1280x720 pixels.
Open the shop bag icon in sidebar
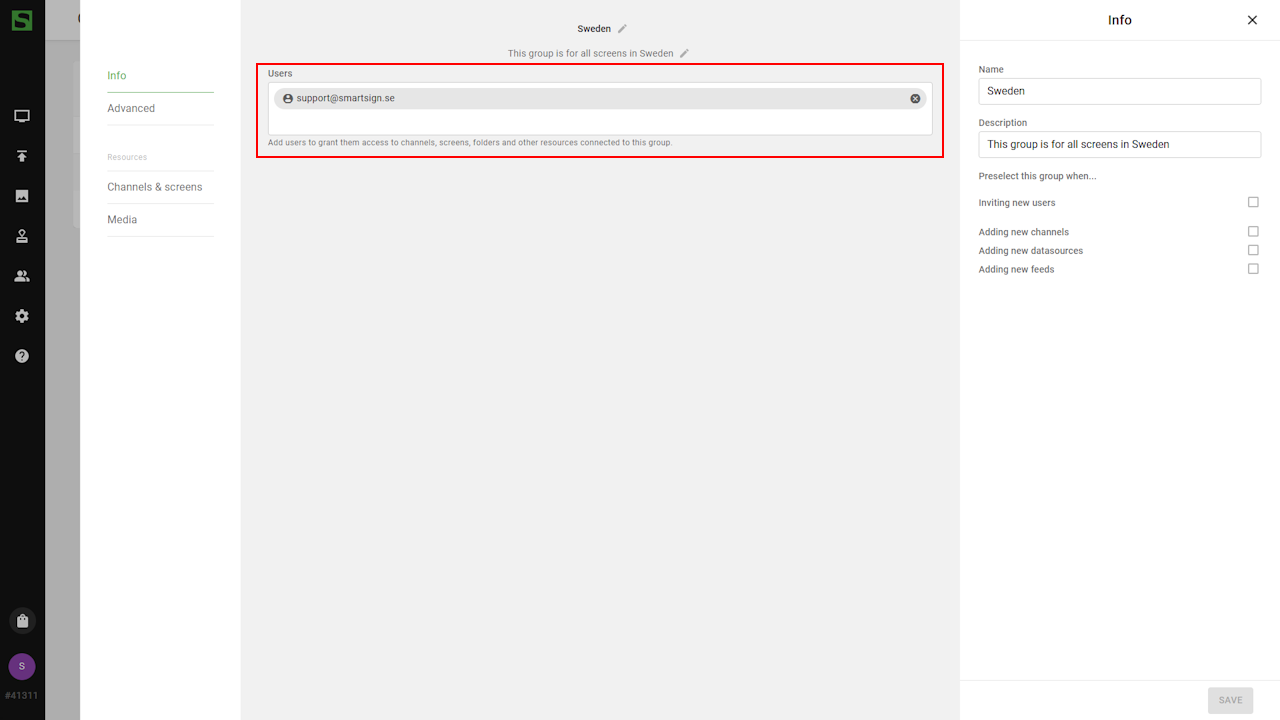click(x=22, y=620)
